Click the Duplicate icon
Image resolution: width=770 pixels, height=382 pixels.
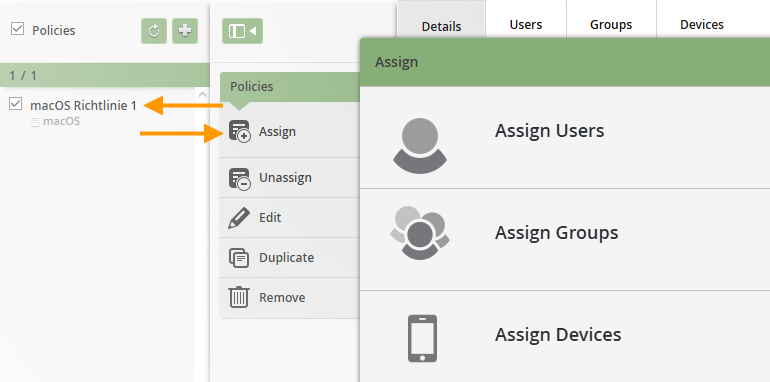(x=239, y=258)
